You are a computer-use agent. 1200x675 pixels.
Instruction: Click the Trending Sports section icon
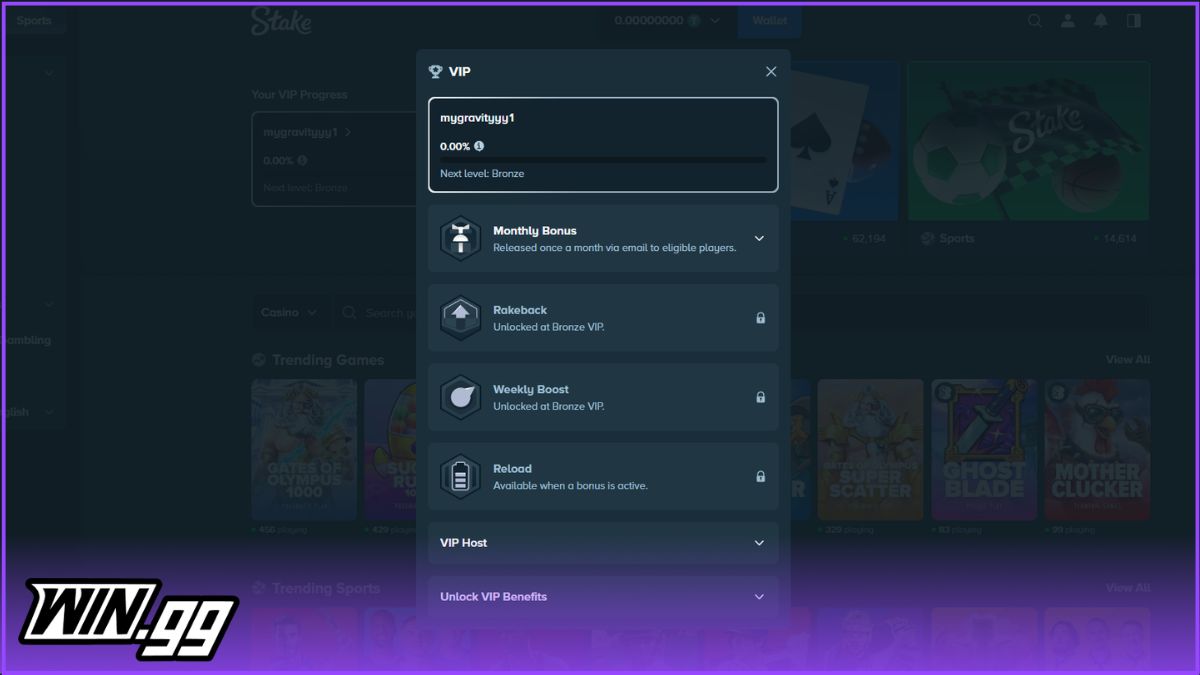pyautogui.click(x=259, y=588)
